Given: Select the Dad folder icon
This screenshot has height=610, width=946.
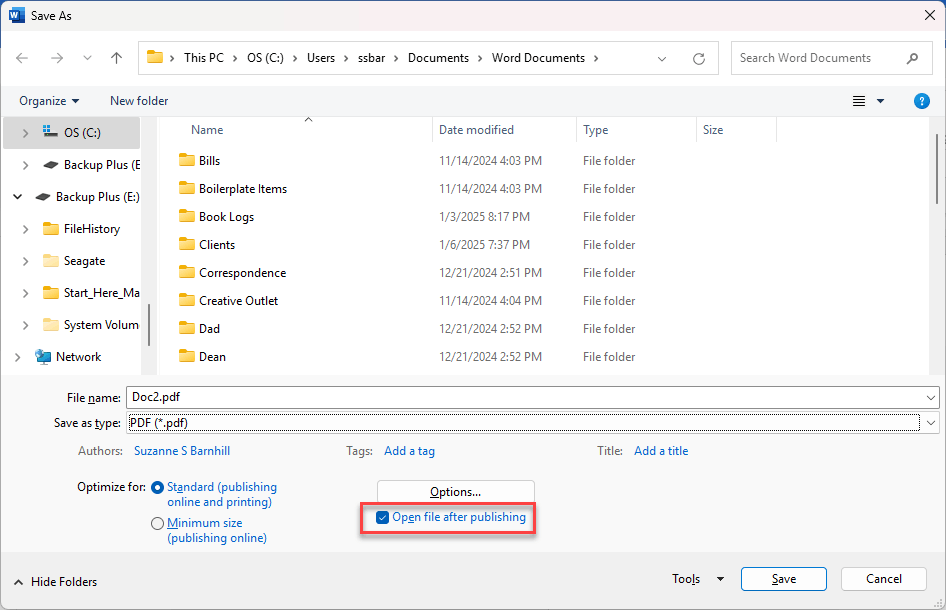Looking at the screenshot, I should [187, 328].
